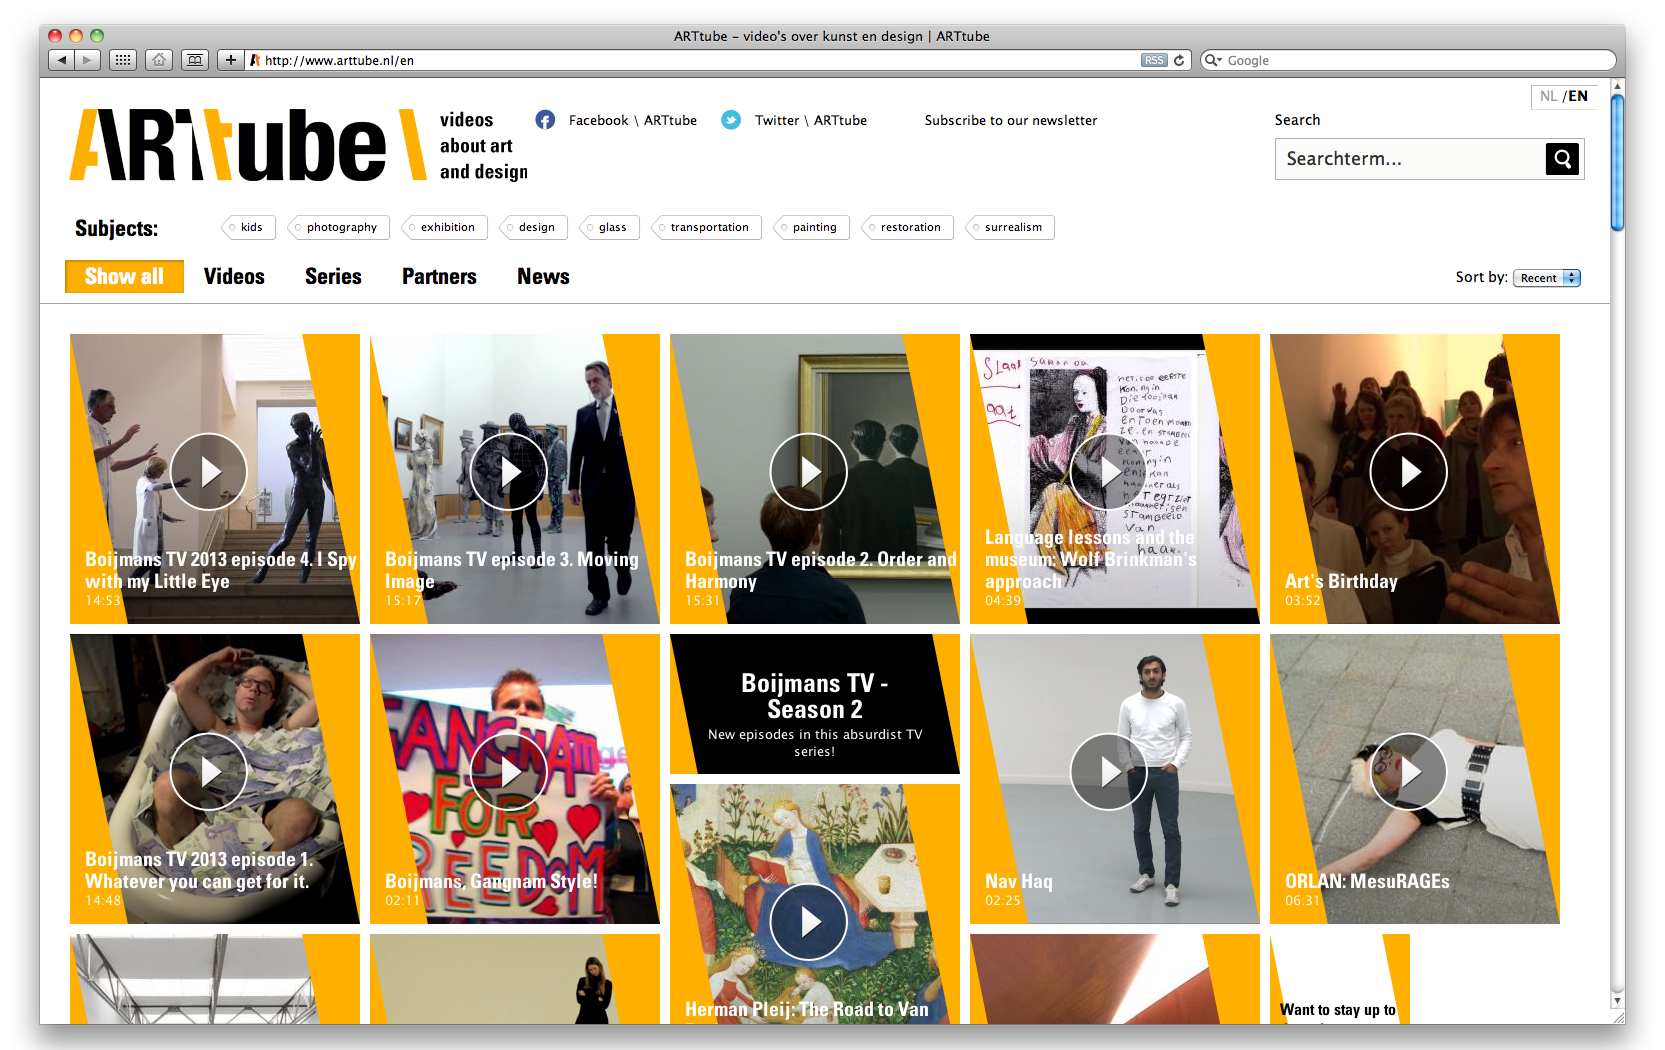Open the Want to stay up to card
Image resolution: width=1665 pixels, height=1050 pixels.
1340,979
